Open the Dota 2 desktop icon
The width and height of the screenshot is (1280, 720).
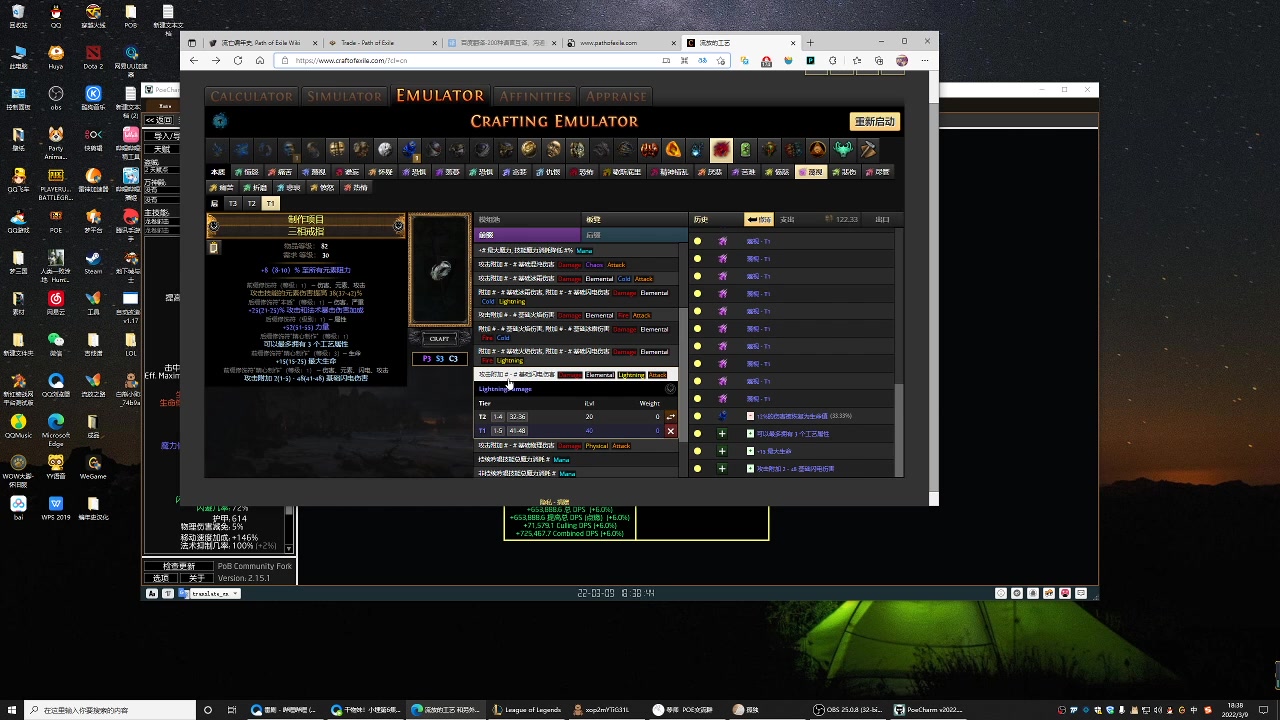pos(93,56)
